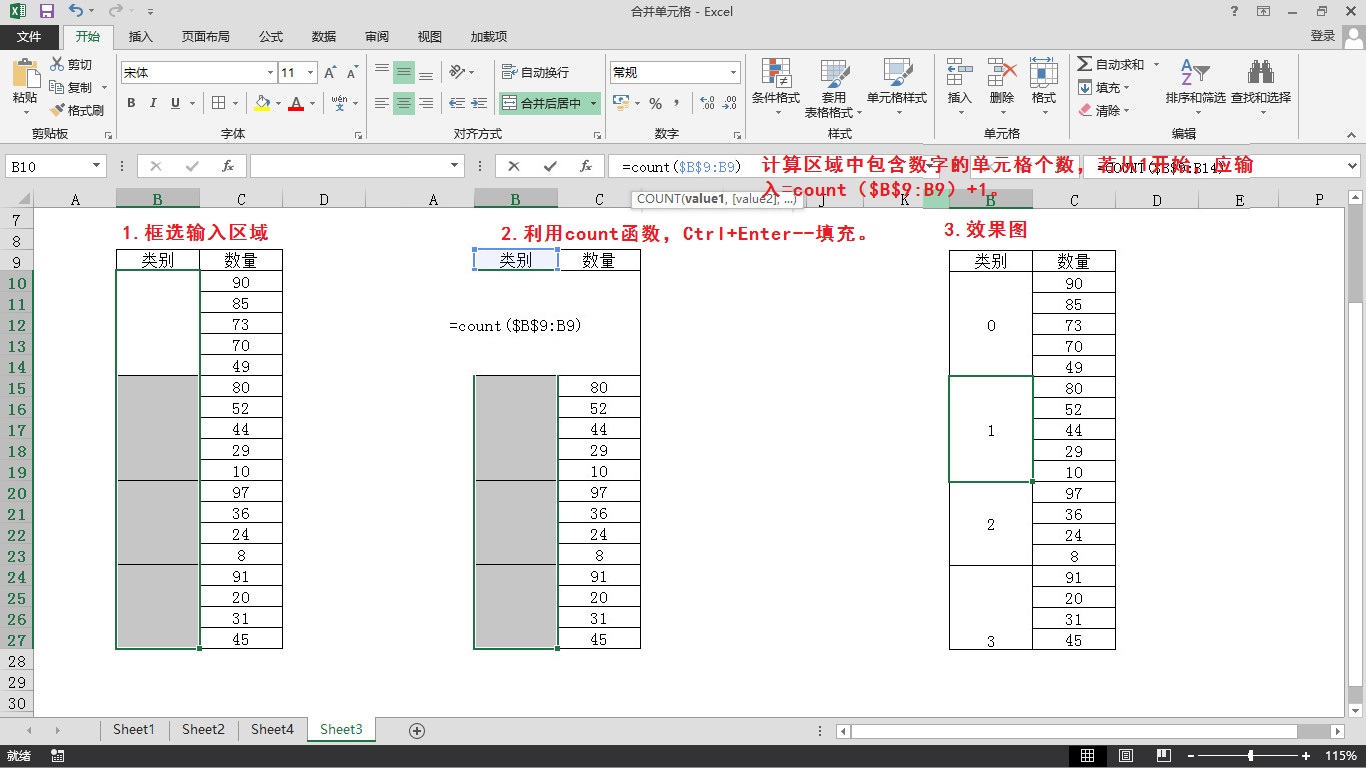
Task: Apply the comma style number format
Action: (677, 103)
